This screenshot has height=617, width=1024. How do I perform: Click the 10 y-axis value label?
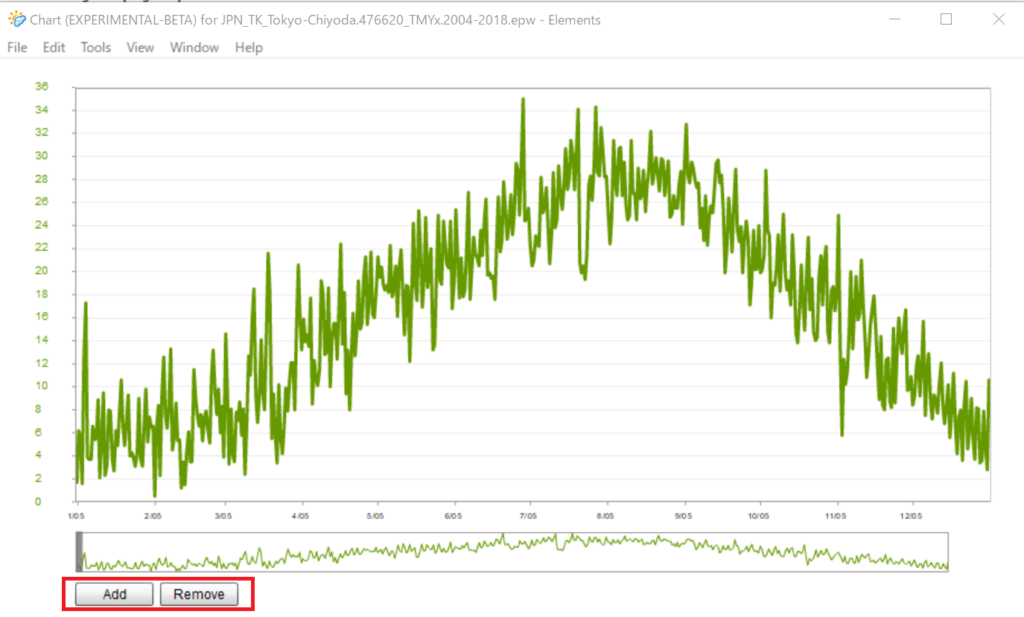(42, 385)
